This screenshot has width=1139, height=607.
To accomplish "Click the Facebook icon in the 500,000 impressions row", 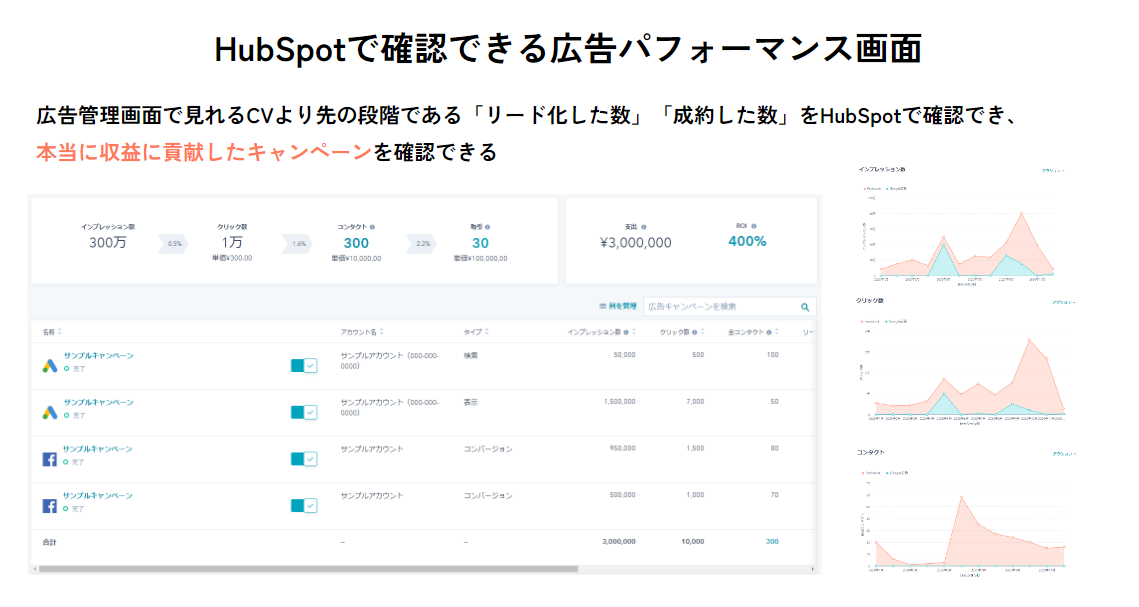I will coord(49,505).
